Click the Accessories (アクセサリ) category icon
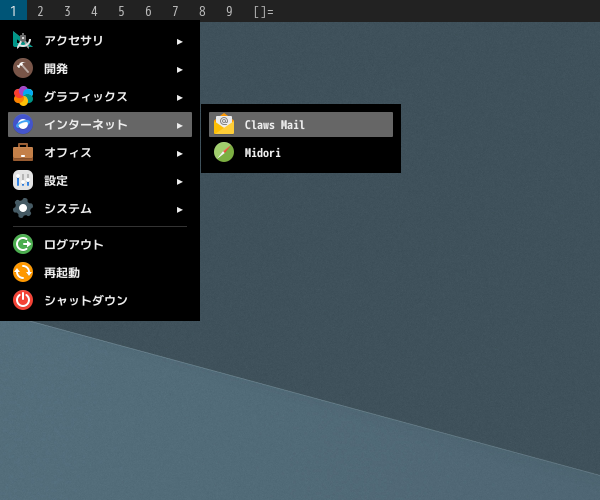Screen dimensions: 600x500 [x=23, y=40]
